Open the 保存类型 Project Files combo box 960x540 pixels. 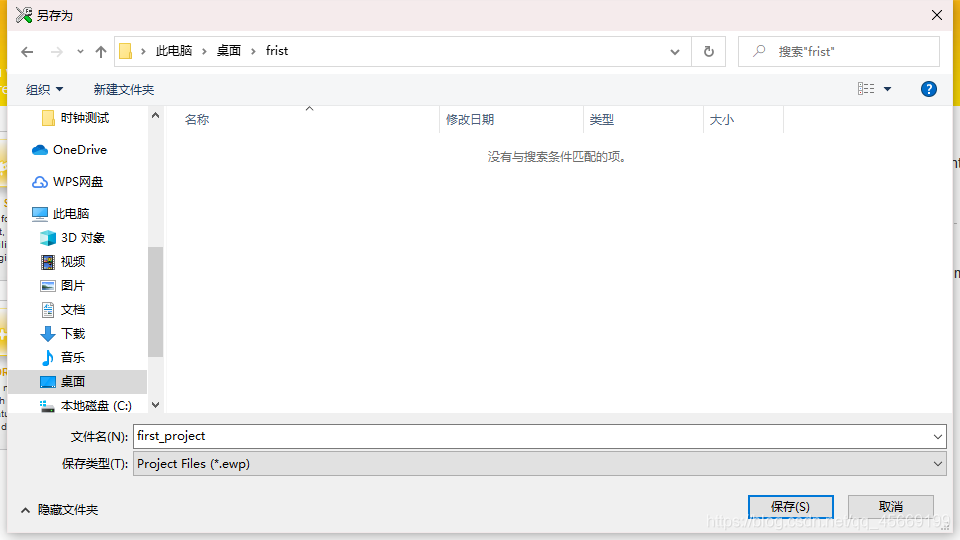pos(539,464)
